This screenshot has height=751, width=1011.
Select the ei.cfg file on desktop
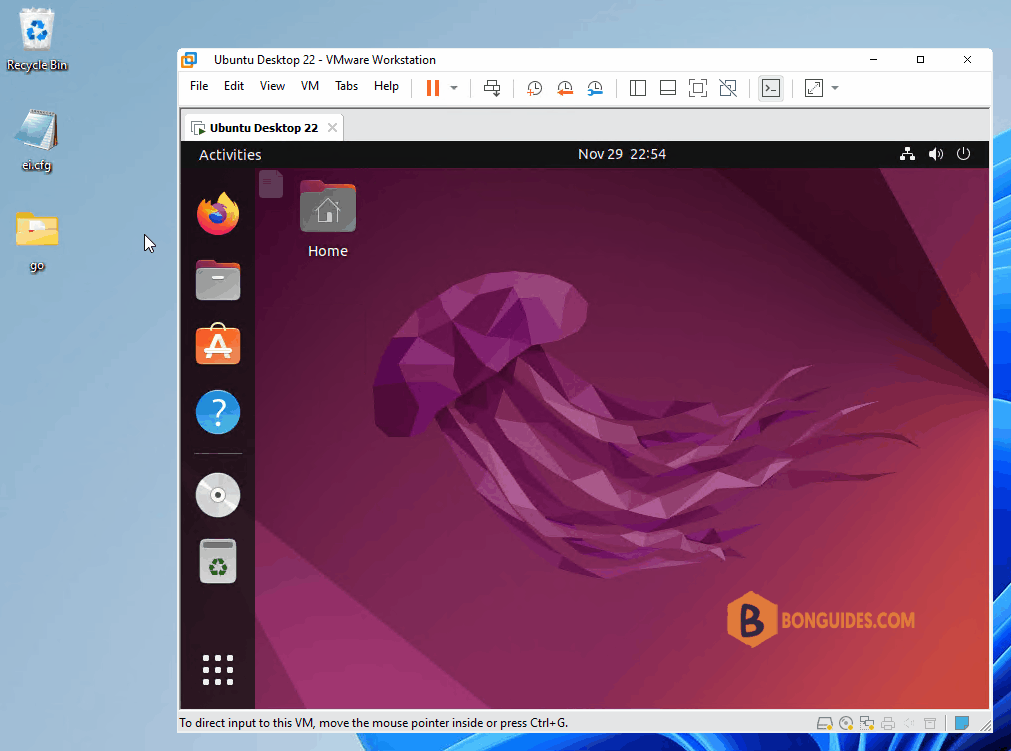(x=37, y=141)
